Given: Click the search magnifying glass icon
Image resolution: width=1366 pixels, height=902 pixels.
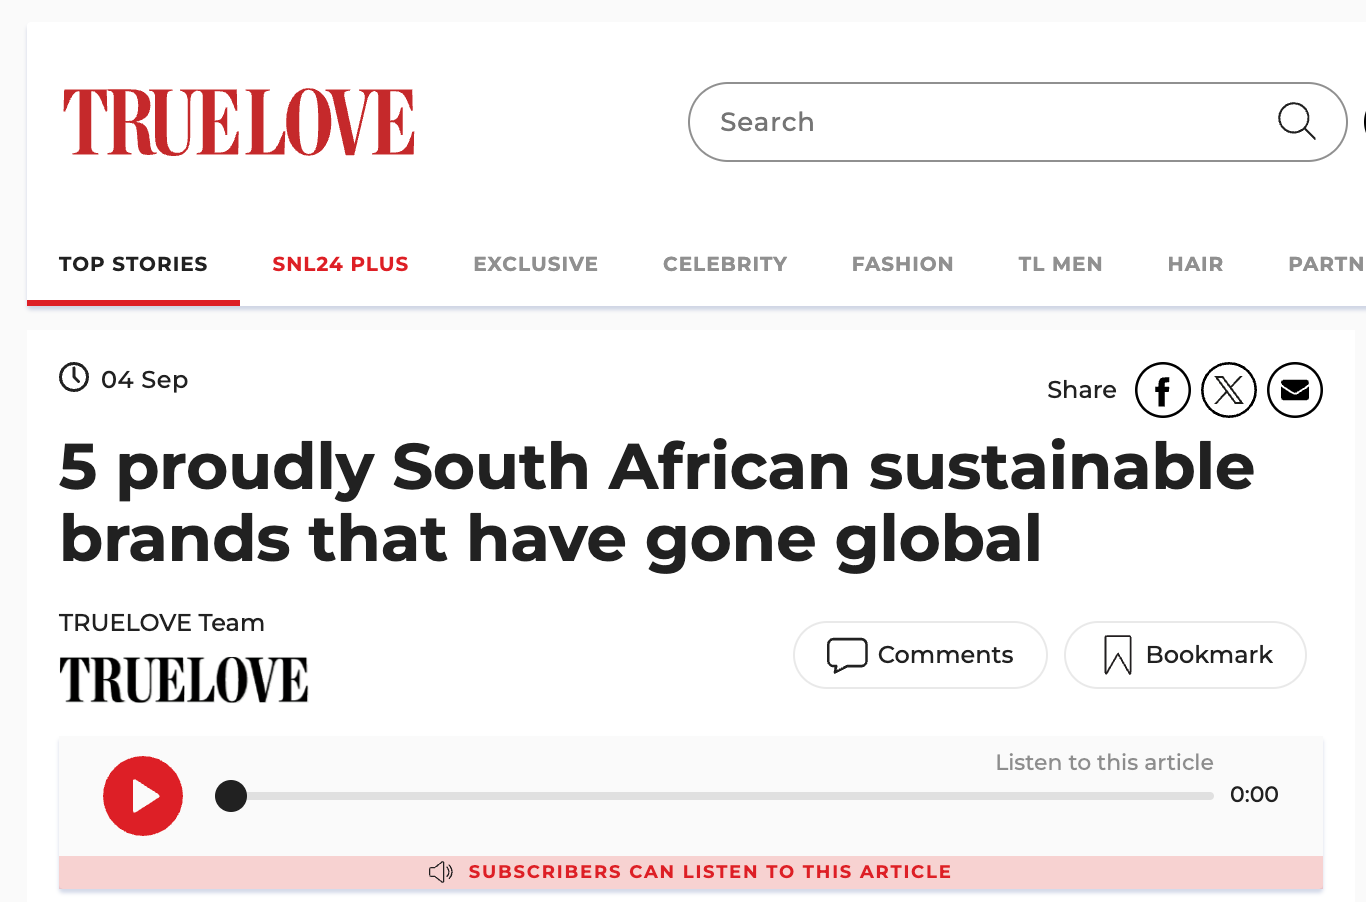Looking at the screenshot, I should click(1296, 121).
